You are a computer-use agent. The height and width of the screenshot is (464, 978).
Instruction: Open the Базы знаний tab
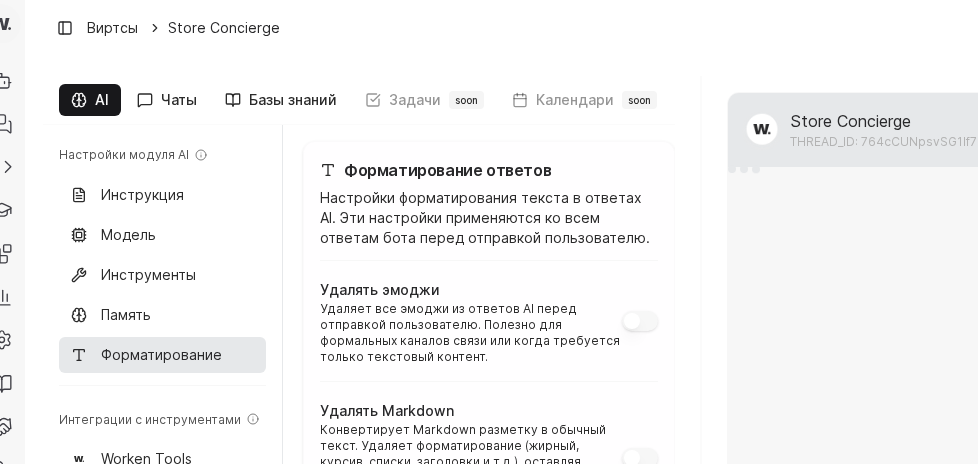tap(281, 100)
